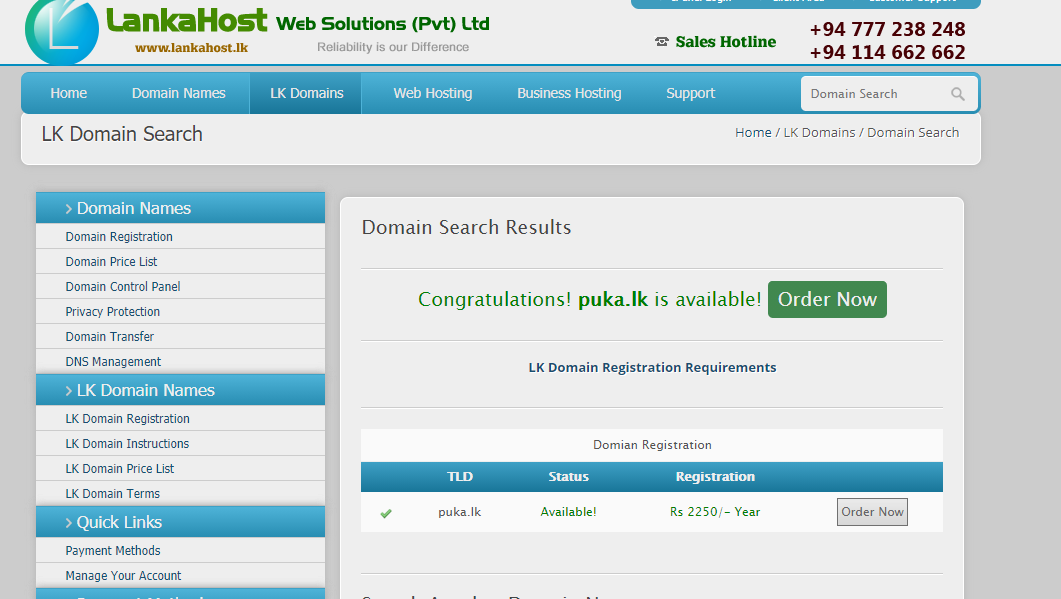Open Domain Transfer sidebar link
This screenshot has width=1061, height=599.
tap(110, 337)
